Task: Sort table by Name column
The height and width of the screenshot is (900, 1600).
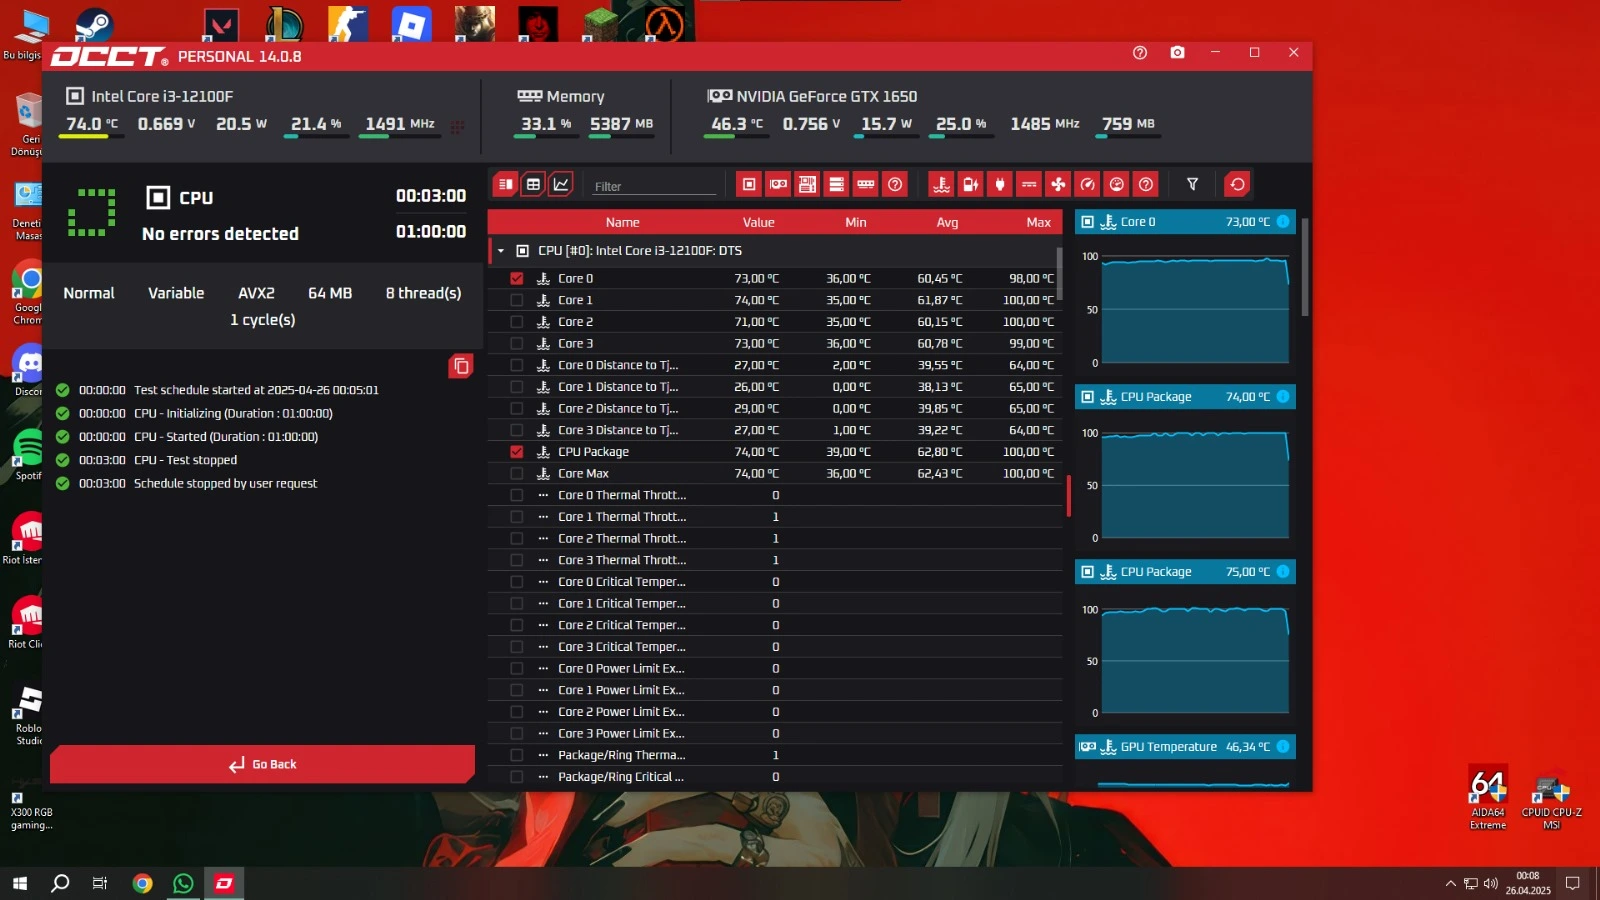Action: click(622, 222)
